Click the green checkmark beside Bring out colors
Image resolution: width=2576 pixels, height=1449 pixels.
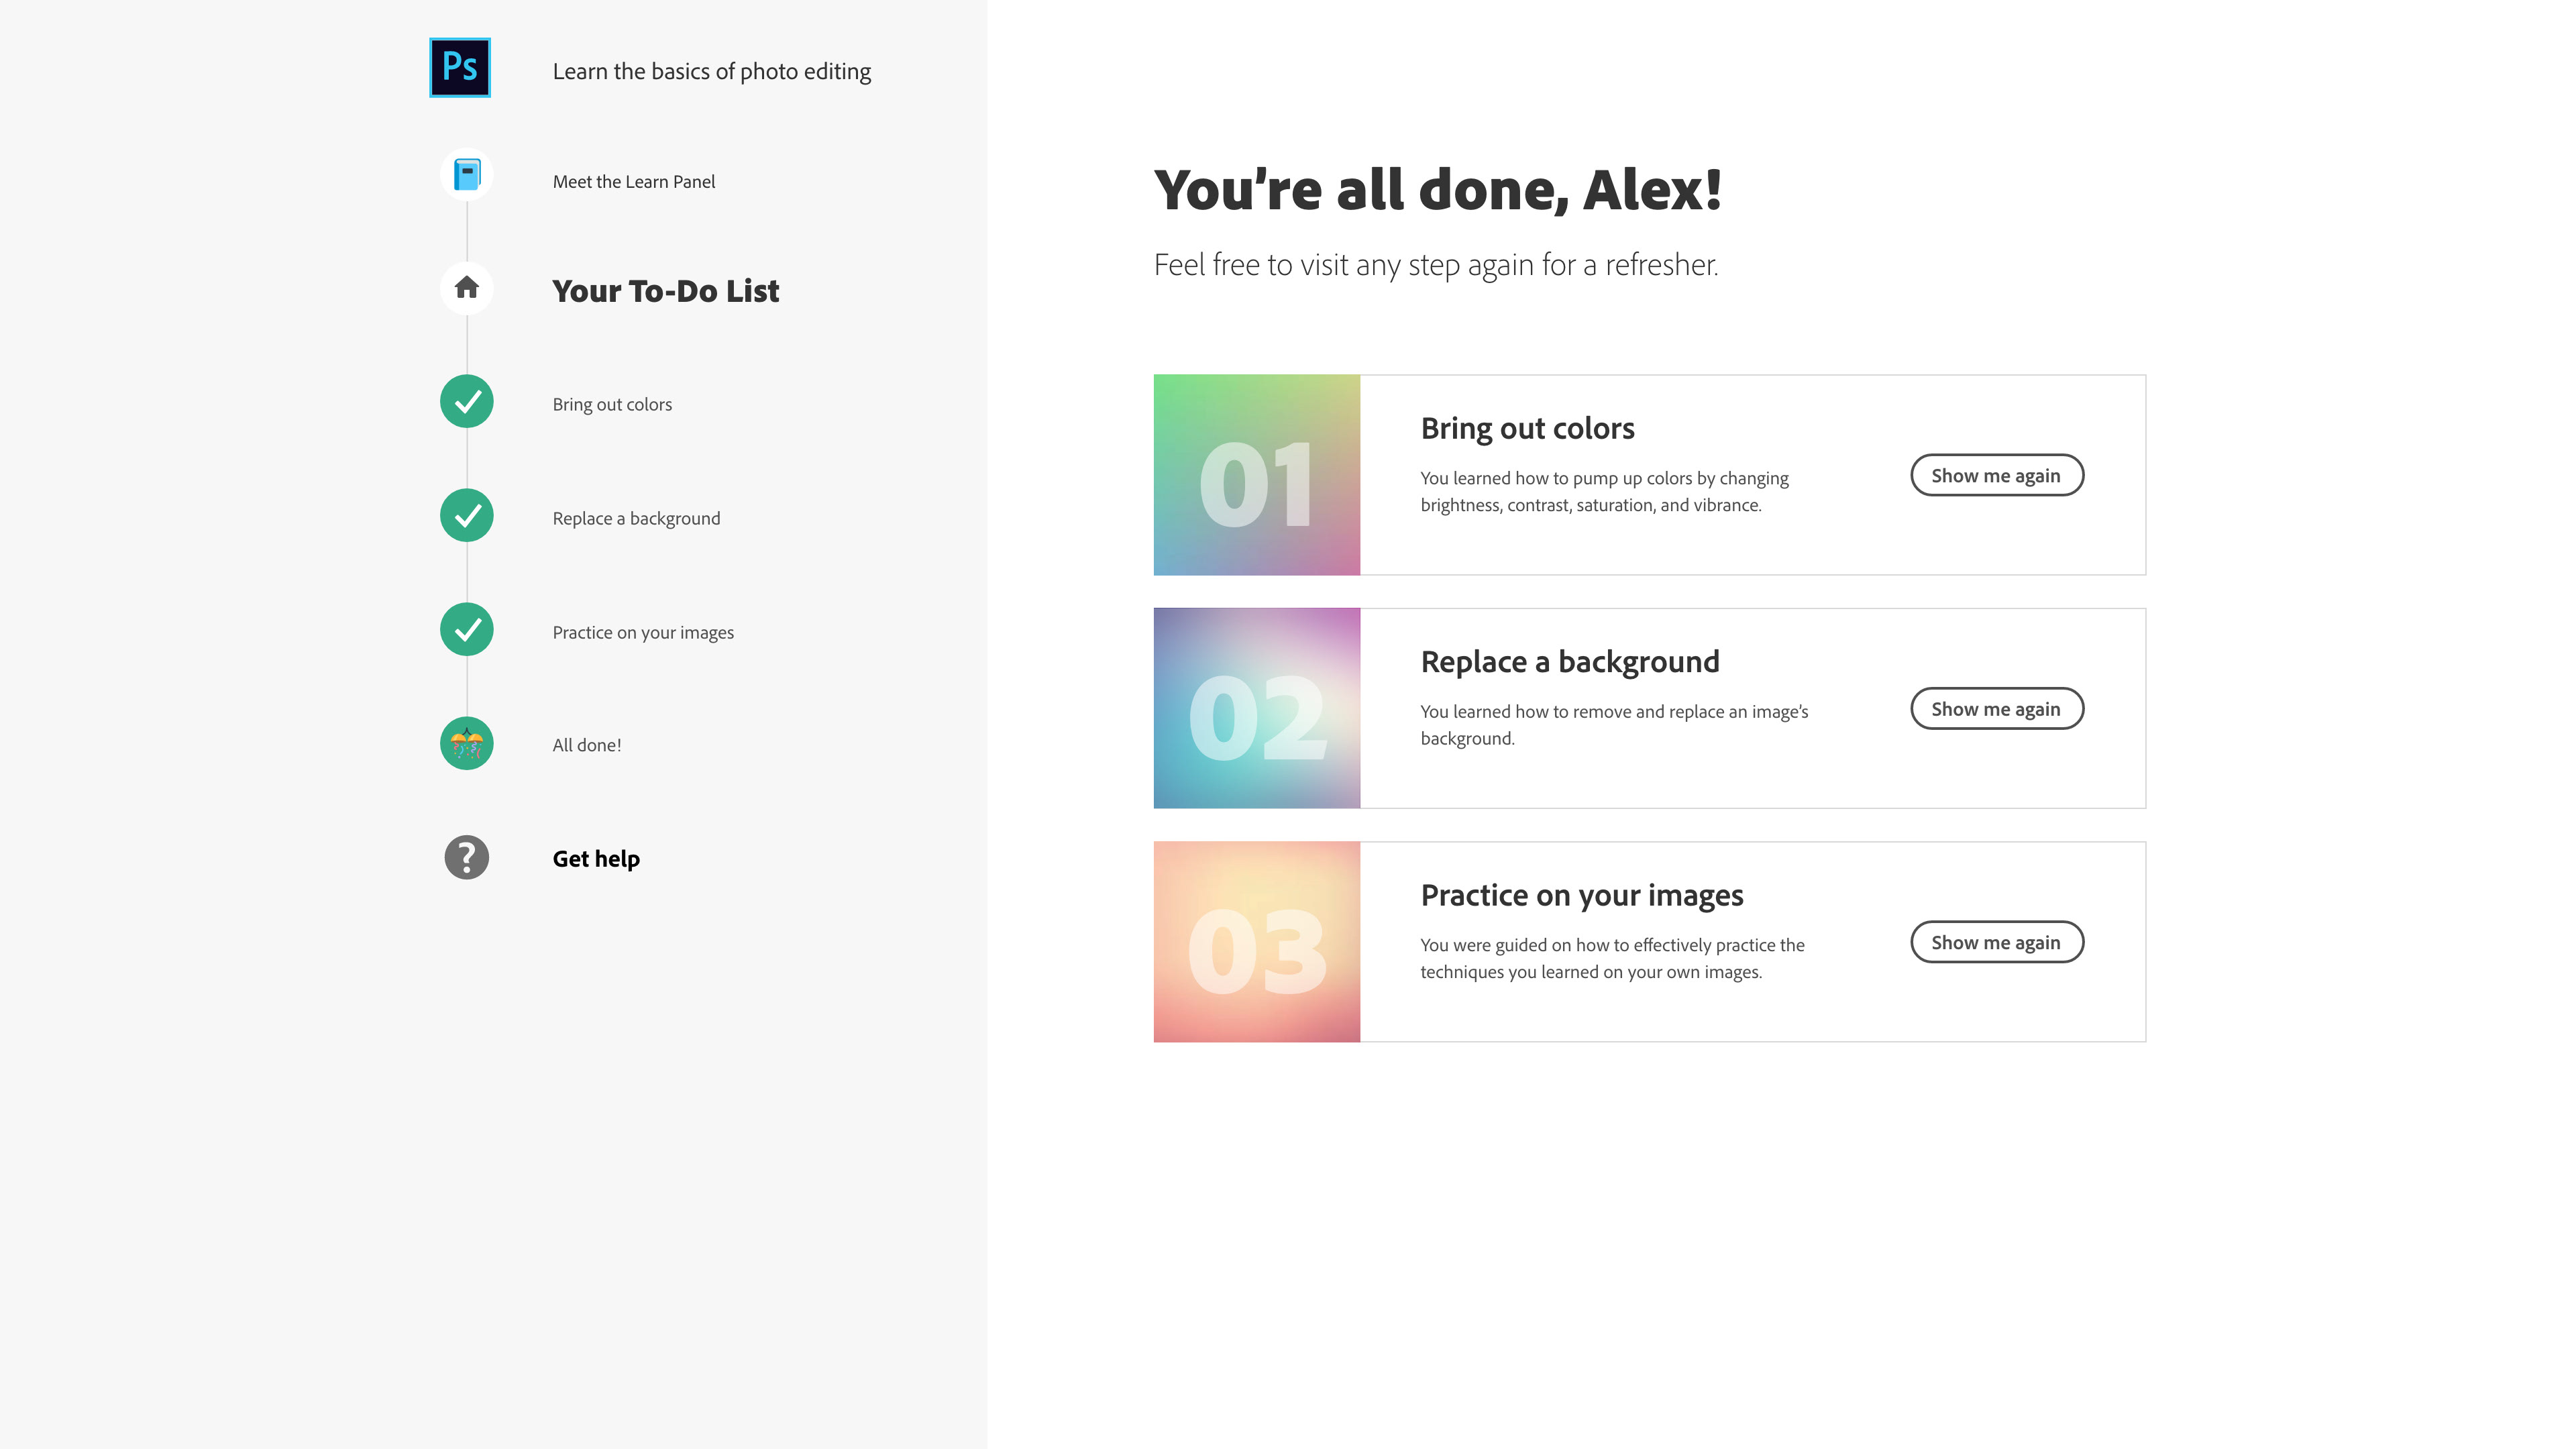coord(467,402)
